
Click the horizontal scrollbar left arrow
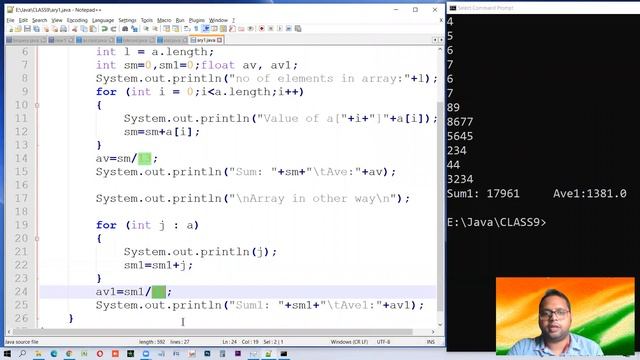9,332
